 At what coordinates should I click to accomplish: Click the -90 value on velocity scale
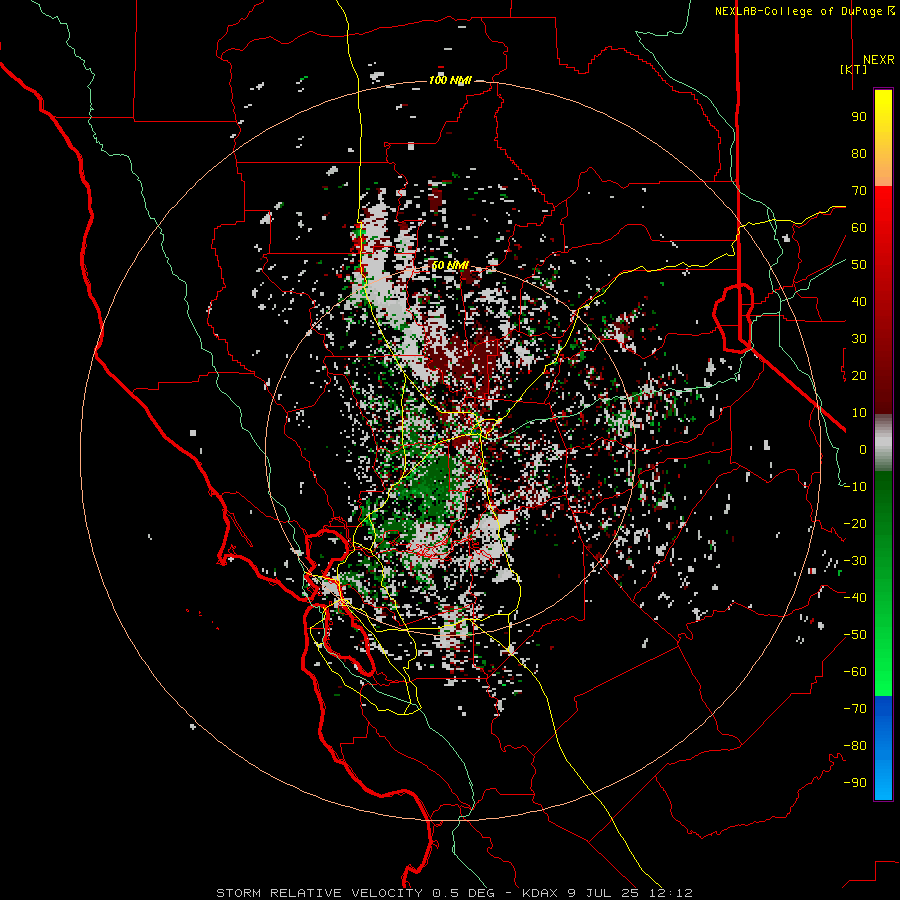pyautogui.click(x=855, y=783)
